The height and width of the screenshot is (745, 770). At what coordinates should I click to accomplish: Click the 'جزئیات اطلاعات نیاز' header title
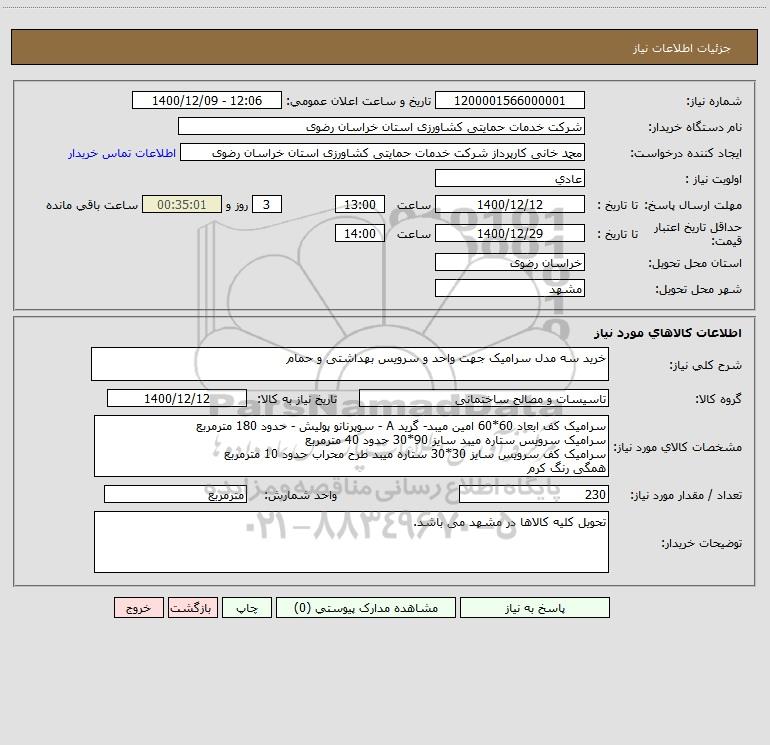point(682,48)
